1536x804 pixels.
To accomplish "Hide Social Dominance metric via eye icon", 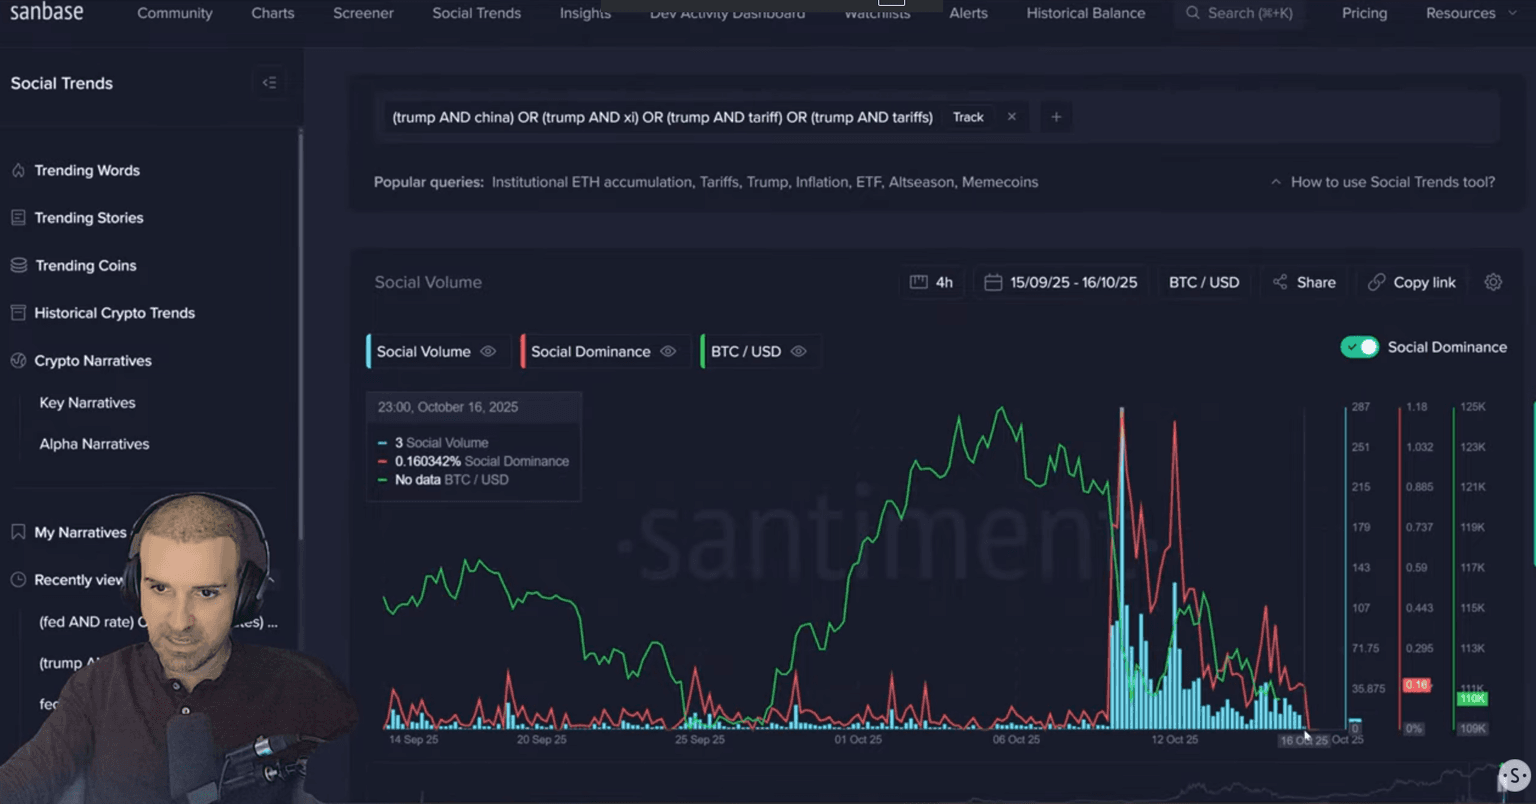I will click(668, 352).
